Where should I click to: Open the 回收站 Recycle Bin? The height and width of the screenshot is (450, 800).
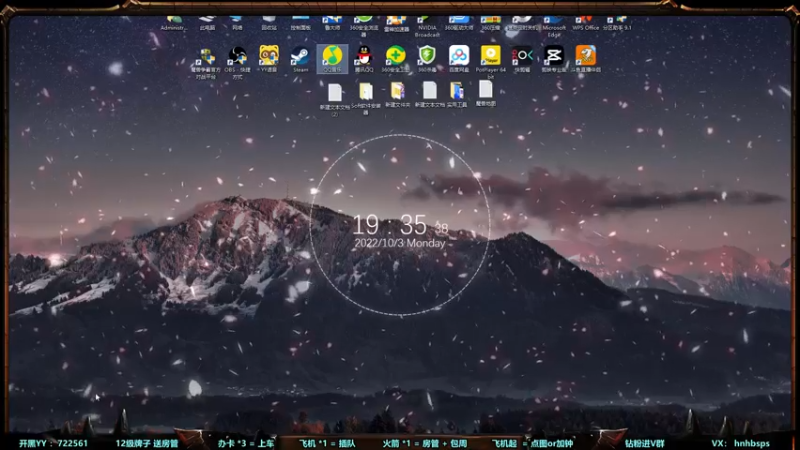tap(269, 23)
